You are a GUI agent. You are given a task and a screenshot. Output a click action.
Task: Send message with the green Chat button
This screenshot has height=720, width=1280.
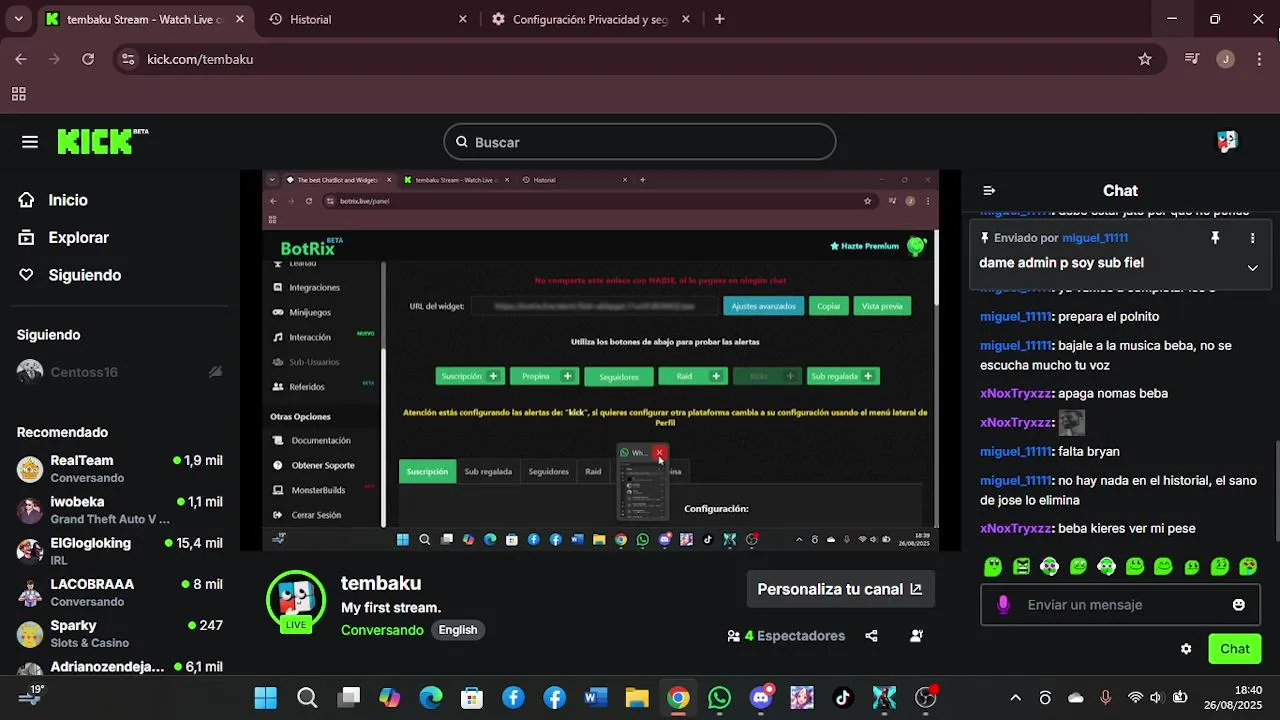pos(1235,649)
